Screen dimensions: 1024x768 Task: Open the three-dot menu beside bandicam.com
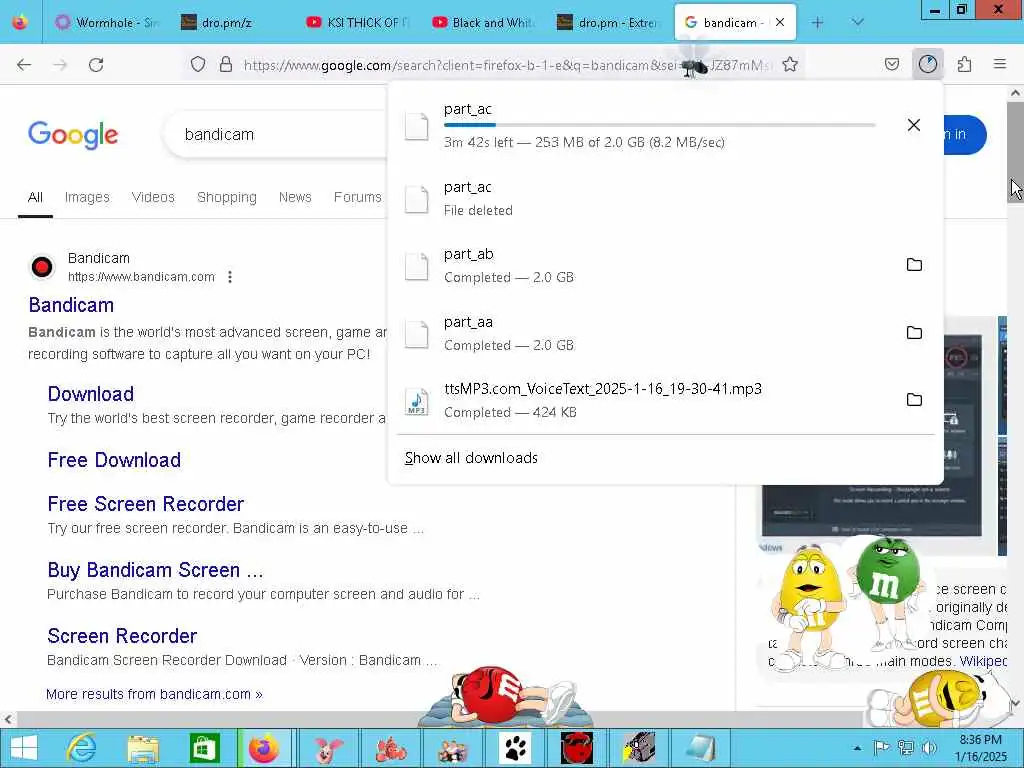click(230, 277)
